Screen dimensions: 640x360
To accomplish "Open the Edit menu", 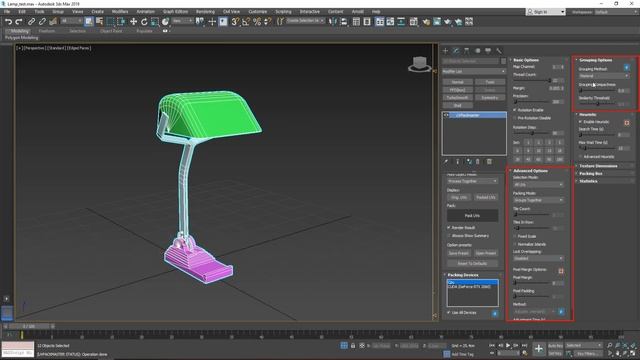I will click(x=22, y=12).
